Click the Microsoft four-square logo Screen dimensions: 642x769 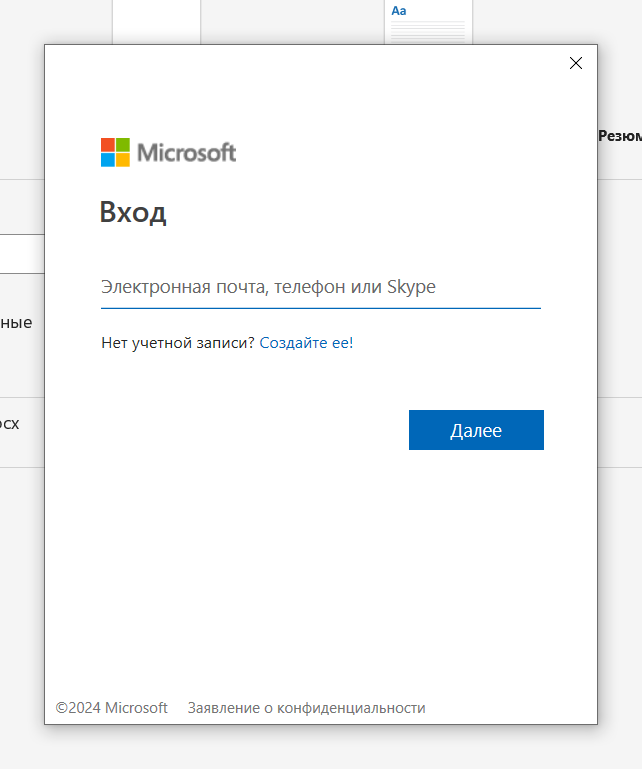pyautogui.click(x=115, y=153)
